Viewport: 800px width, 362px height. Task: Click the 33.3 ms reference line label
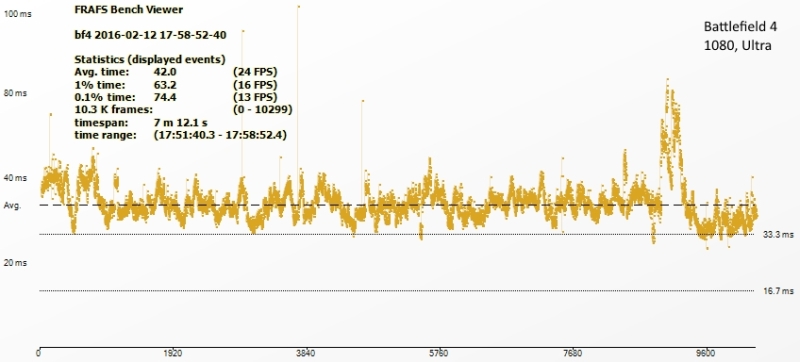pyautogui.click(x=779, y=235)
